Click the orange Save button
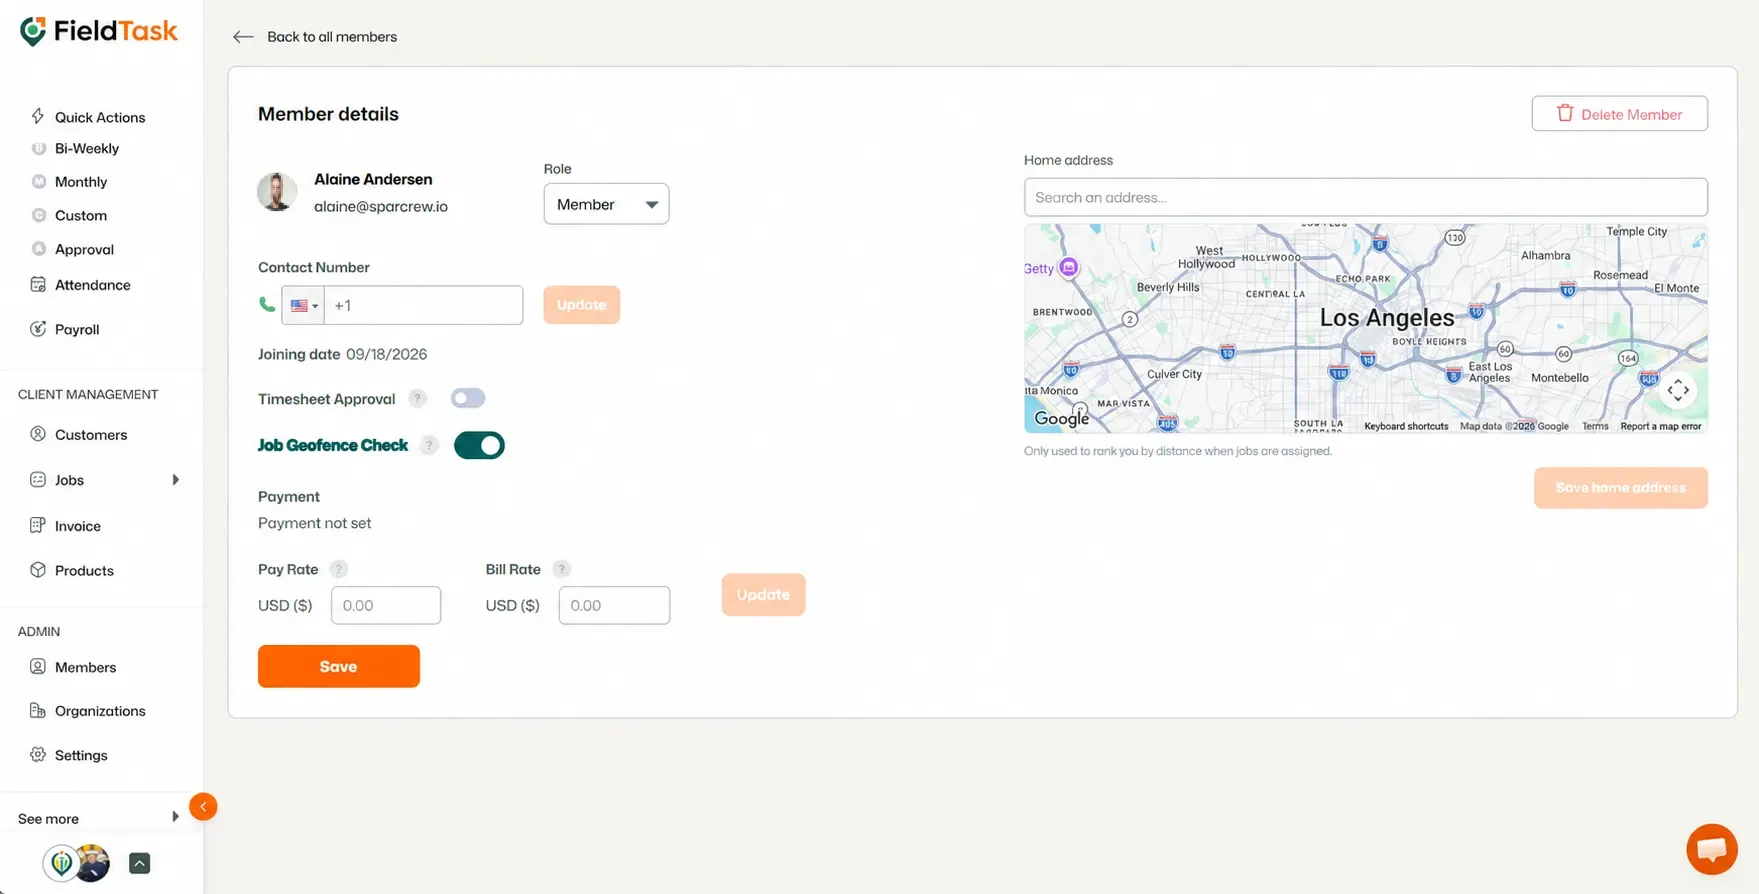 click(x=339, y=666)
